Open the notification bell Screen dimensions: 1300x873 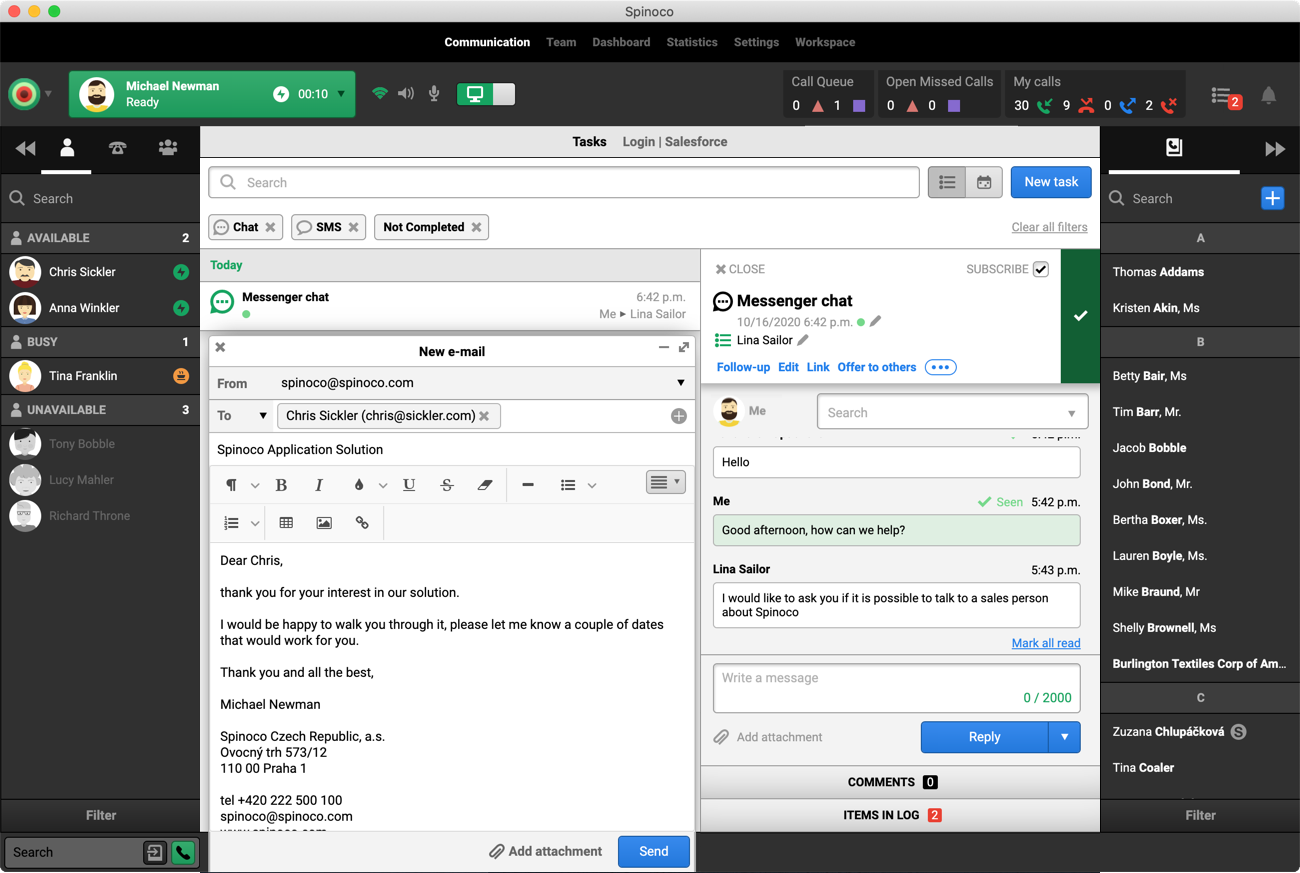click(x=1268, y=95)
